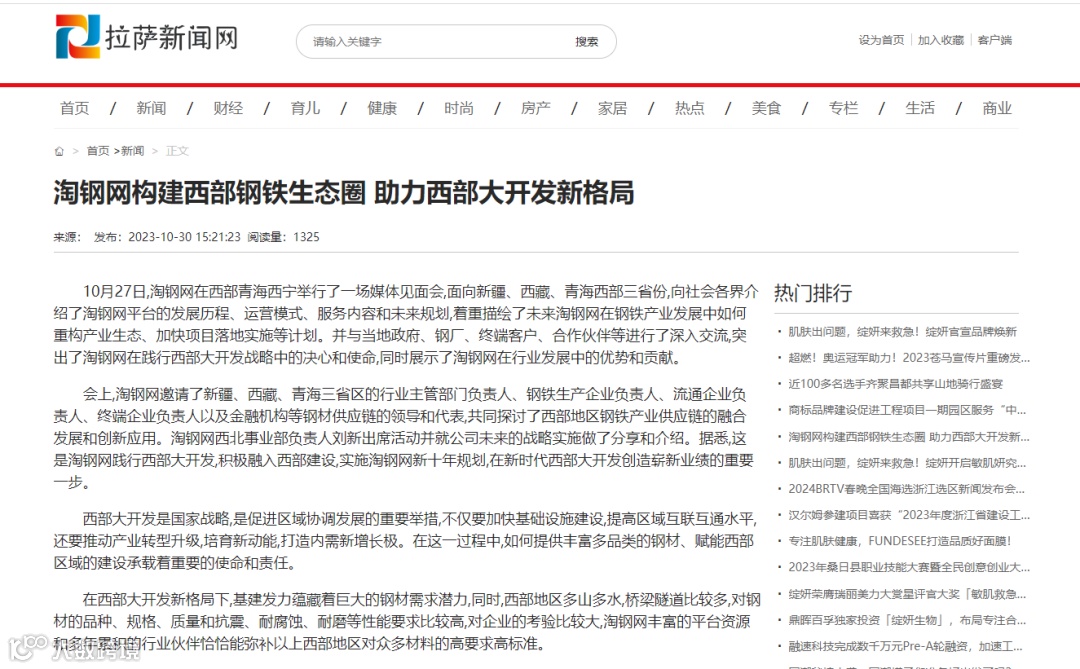The height and width of the screenshot is (669, 1080).
Task: Click article paragraph starting 西部大开发是国家战略
Action: (x=406, y=541)
